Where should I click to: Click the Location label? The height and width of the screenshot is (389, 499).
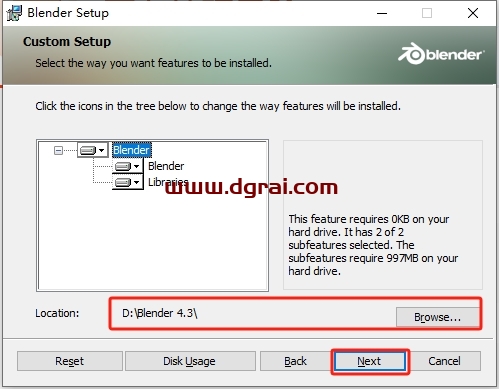(57, 313)
